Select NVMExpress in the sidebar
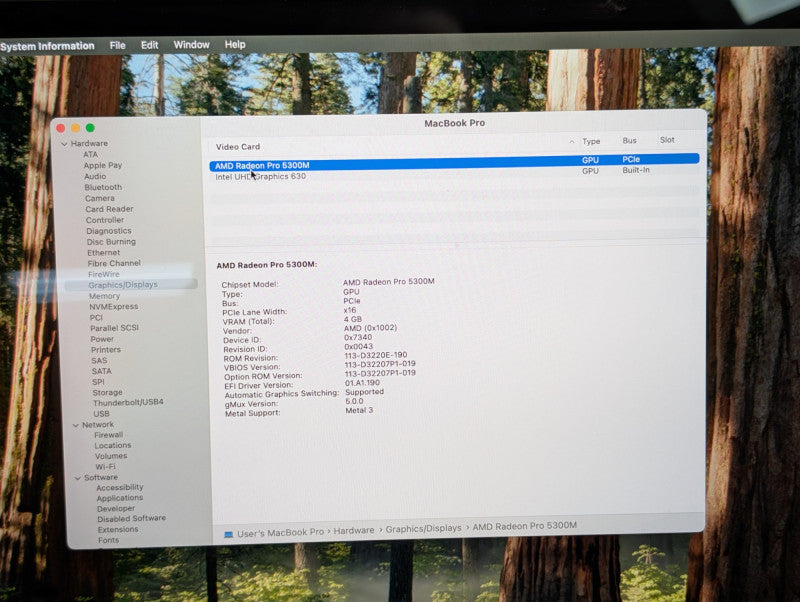Viewport: 800px width, 602px height. tap(114, 307)
